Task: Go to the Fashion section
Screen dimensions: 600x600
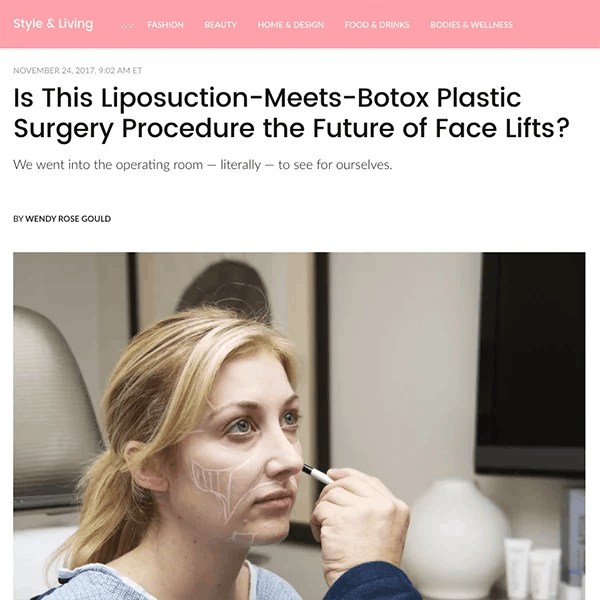Action: pos(165,25)
